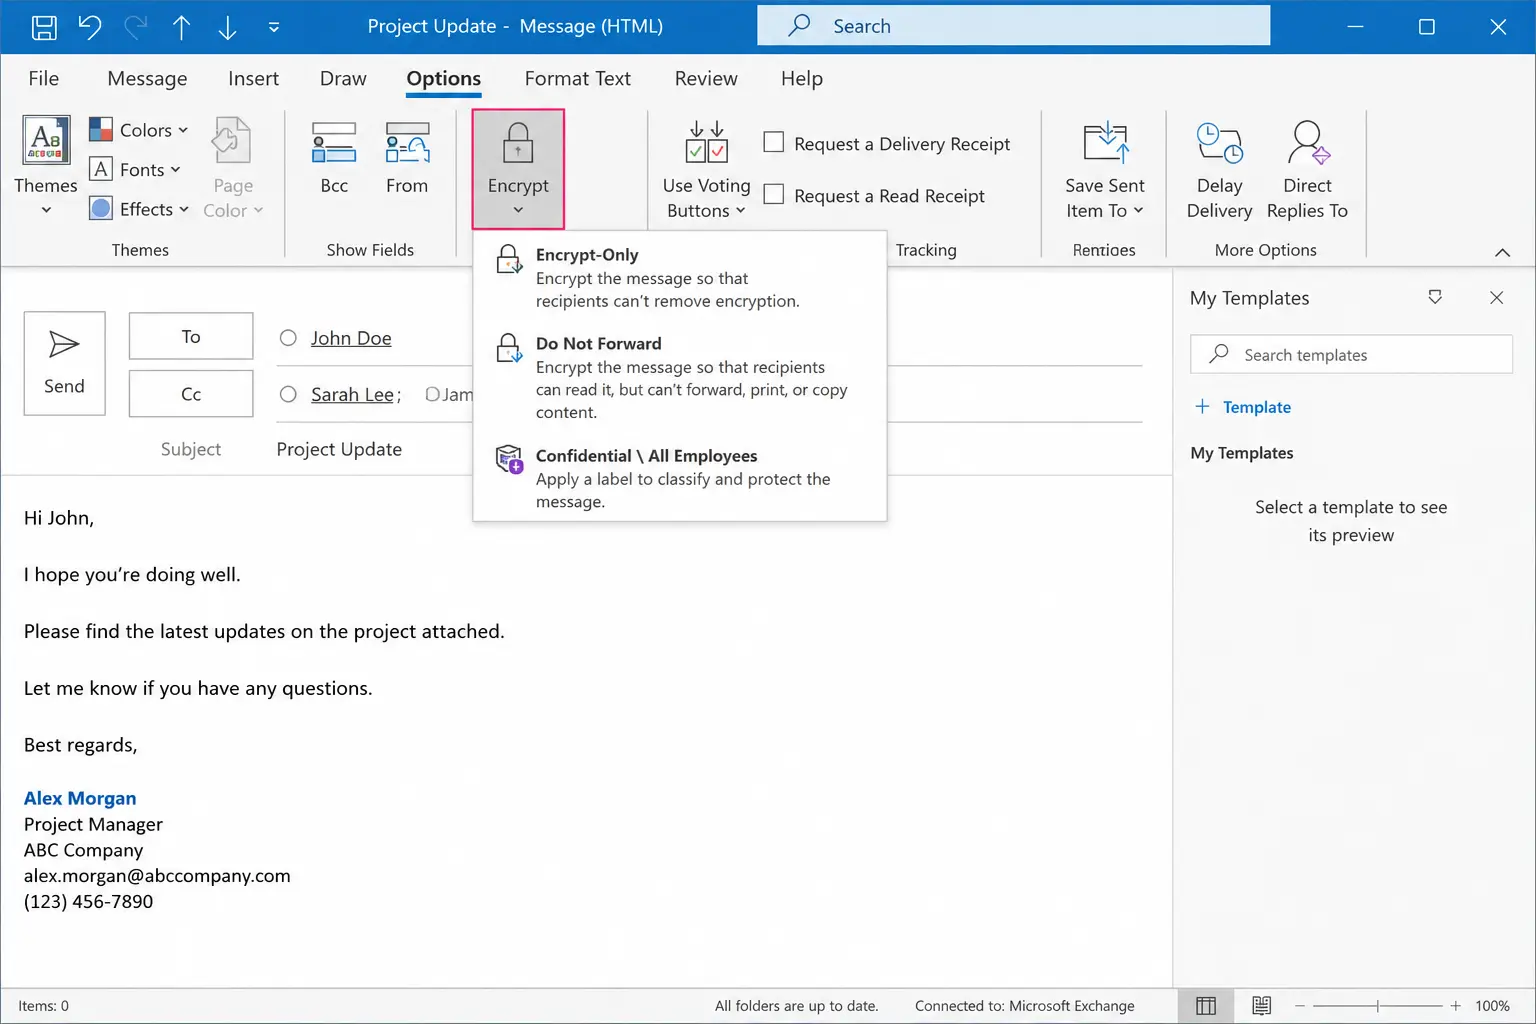Open Page Color dropdown

[x=233, y=168]
